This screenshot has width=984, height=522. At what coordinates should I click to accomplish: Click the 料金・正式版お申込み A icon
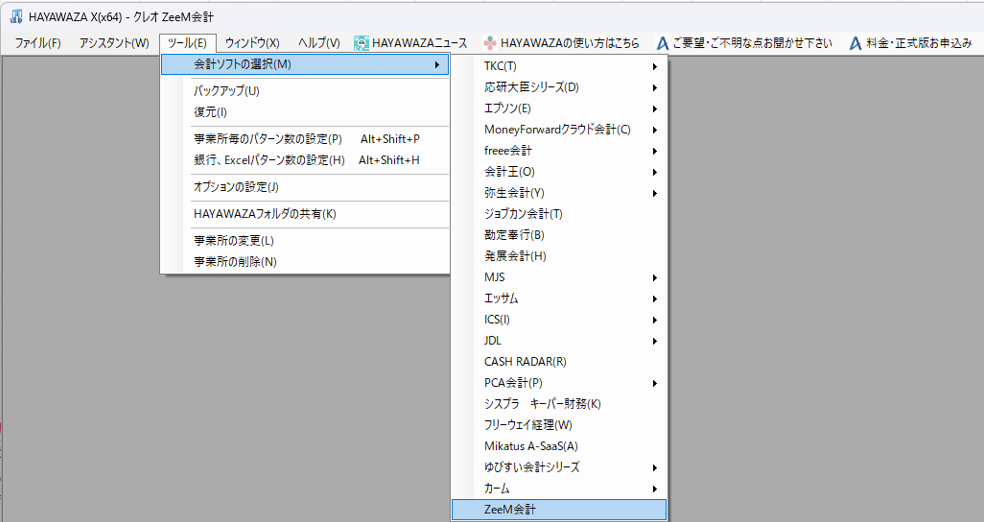pos(855,43)
